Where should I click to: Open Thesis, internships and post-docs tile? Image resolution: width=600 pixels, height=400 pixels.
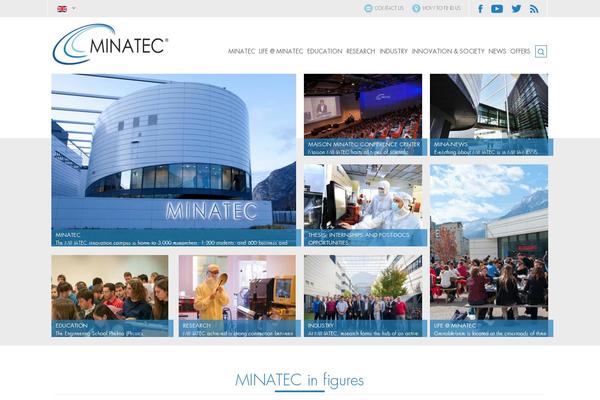[363, 205]
